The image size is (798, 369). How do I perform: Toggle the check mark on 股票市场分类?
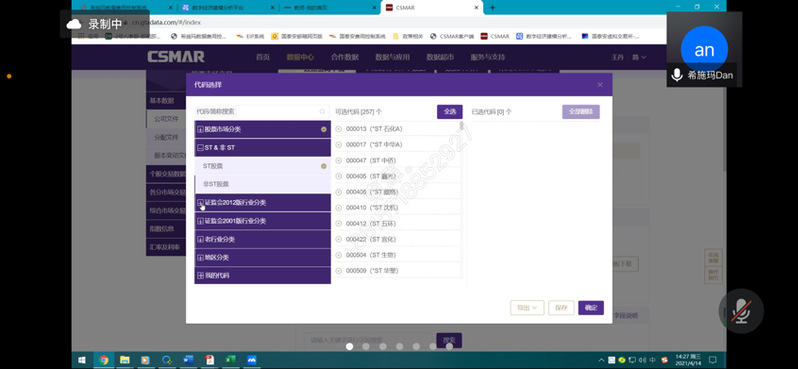[x=324, y=129]
